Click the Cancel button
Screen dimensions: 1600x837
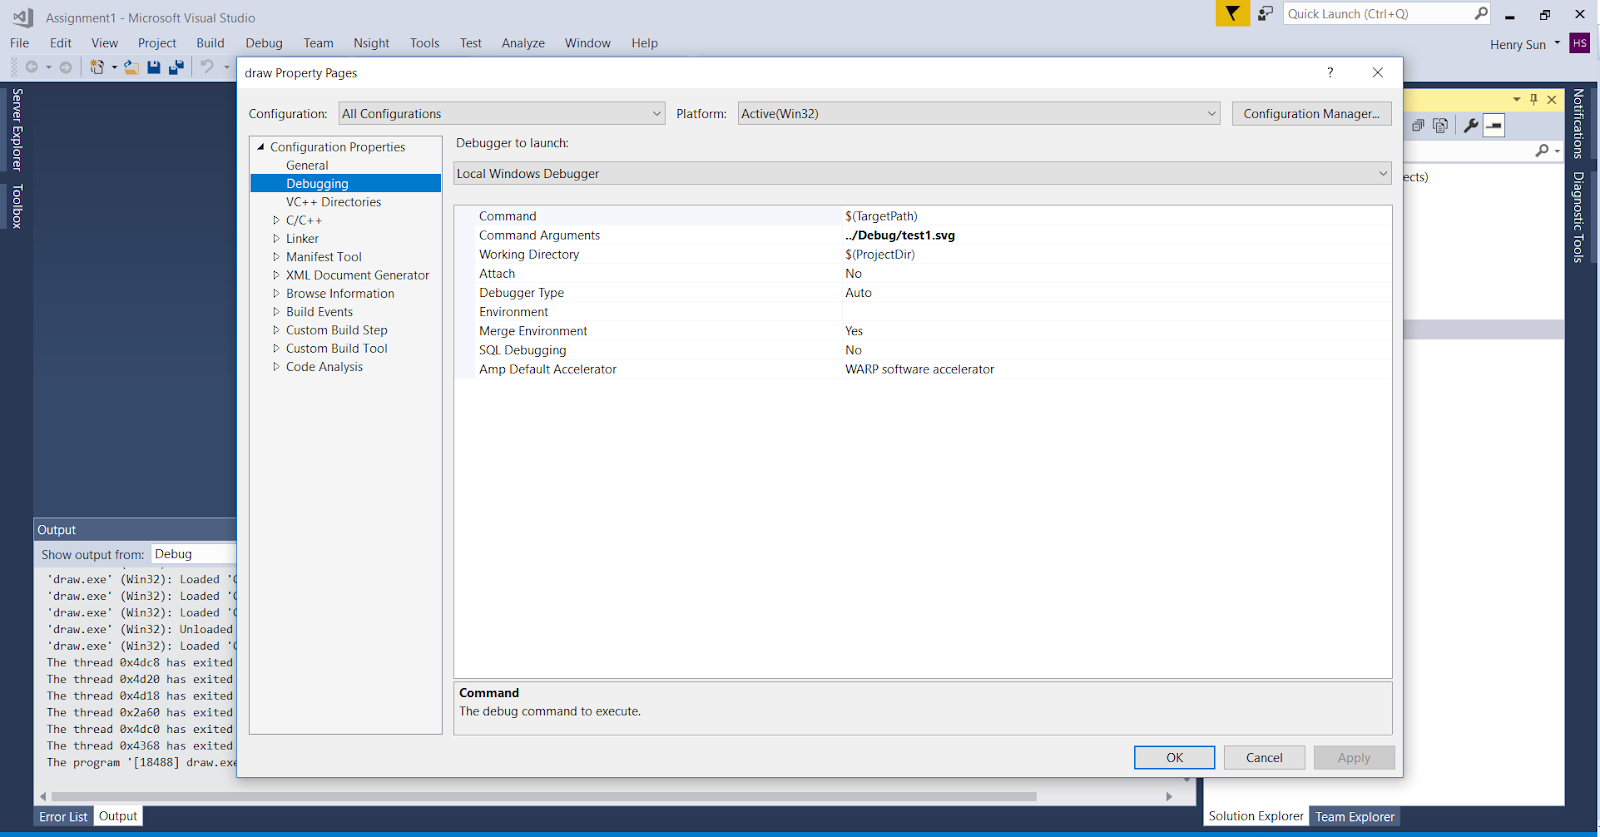coord(1264,757)
